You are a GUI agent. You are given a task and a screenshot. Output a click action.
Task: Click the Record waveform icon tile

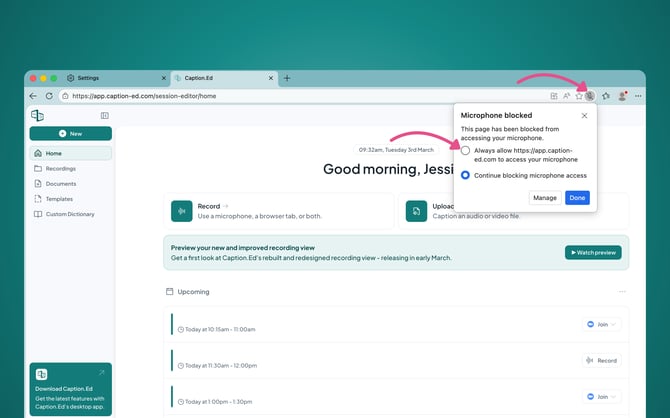coord(181,210)
